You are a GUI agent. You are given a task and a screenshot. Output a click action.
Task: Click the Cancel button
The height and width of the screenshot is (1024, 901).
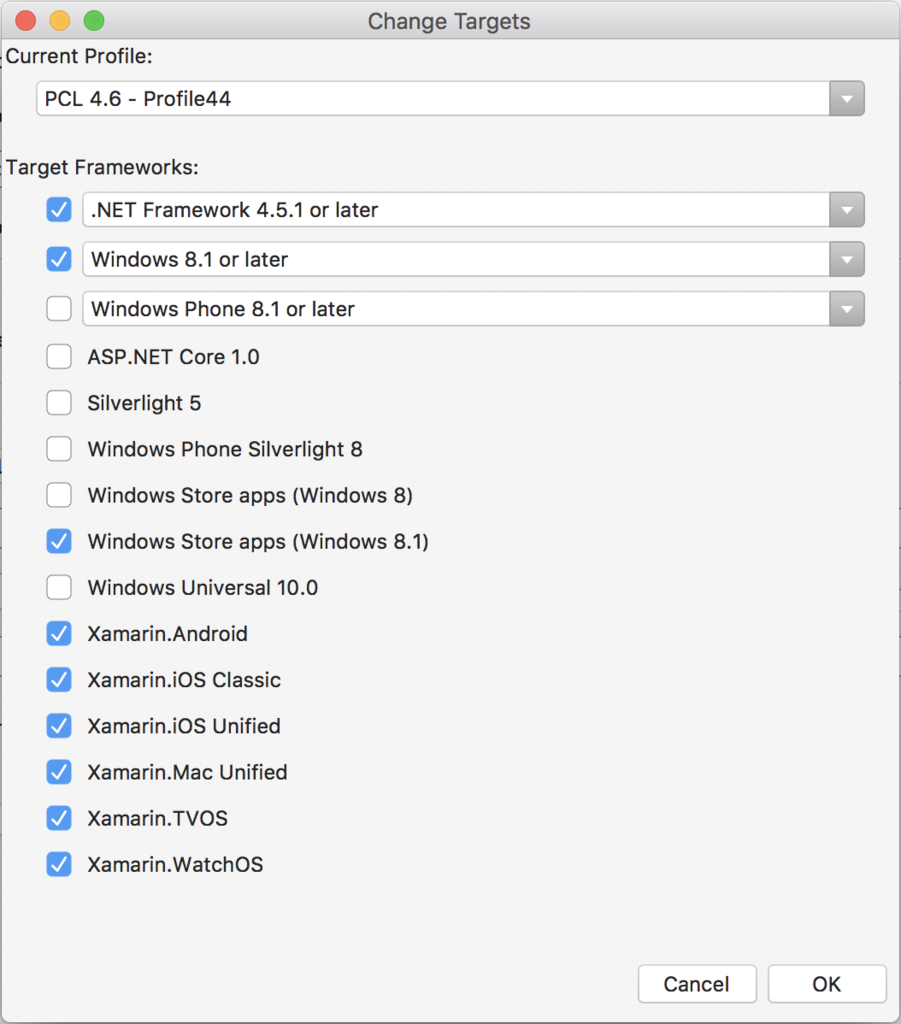coord(697,984)
